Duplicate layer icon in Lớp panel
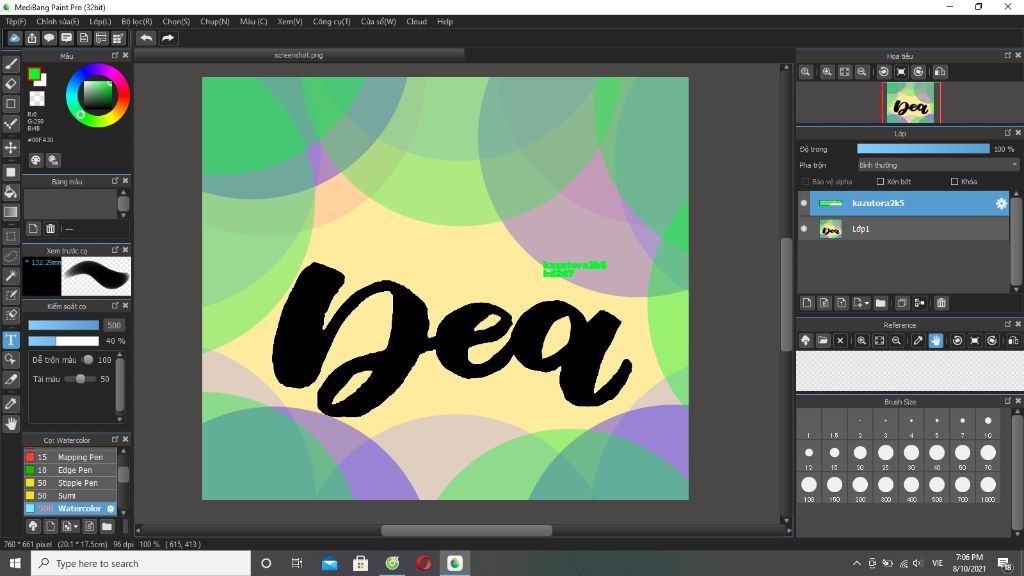 902,303
